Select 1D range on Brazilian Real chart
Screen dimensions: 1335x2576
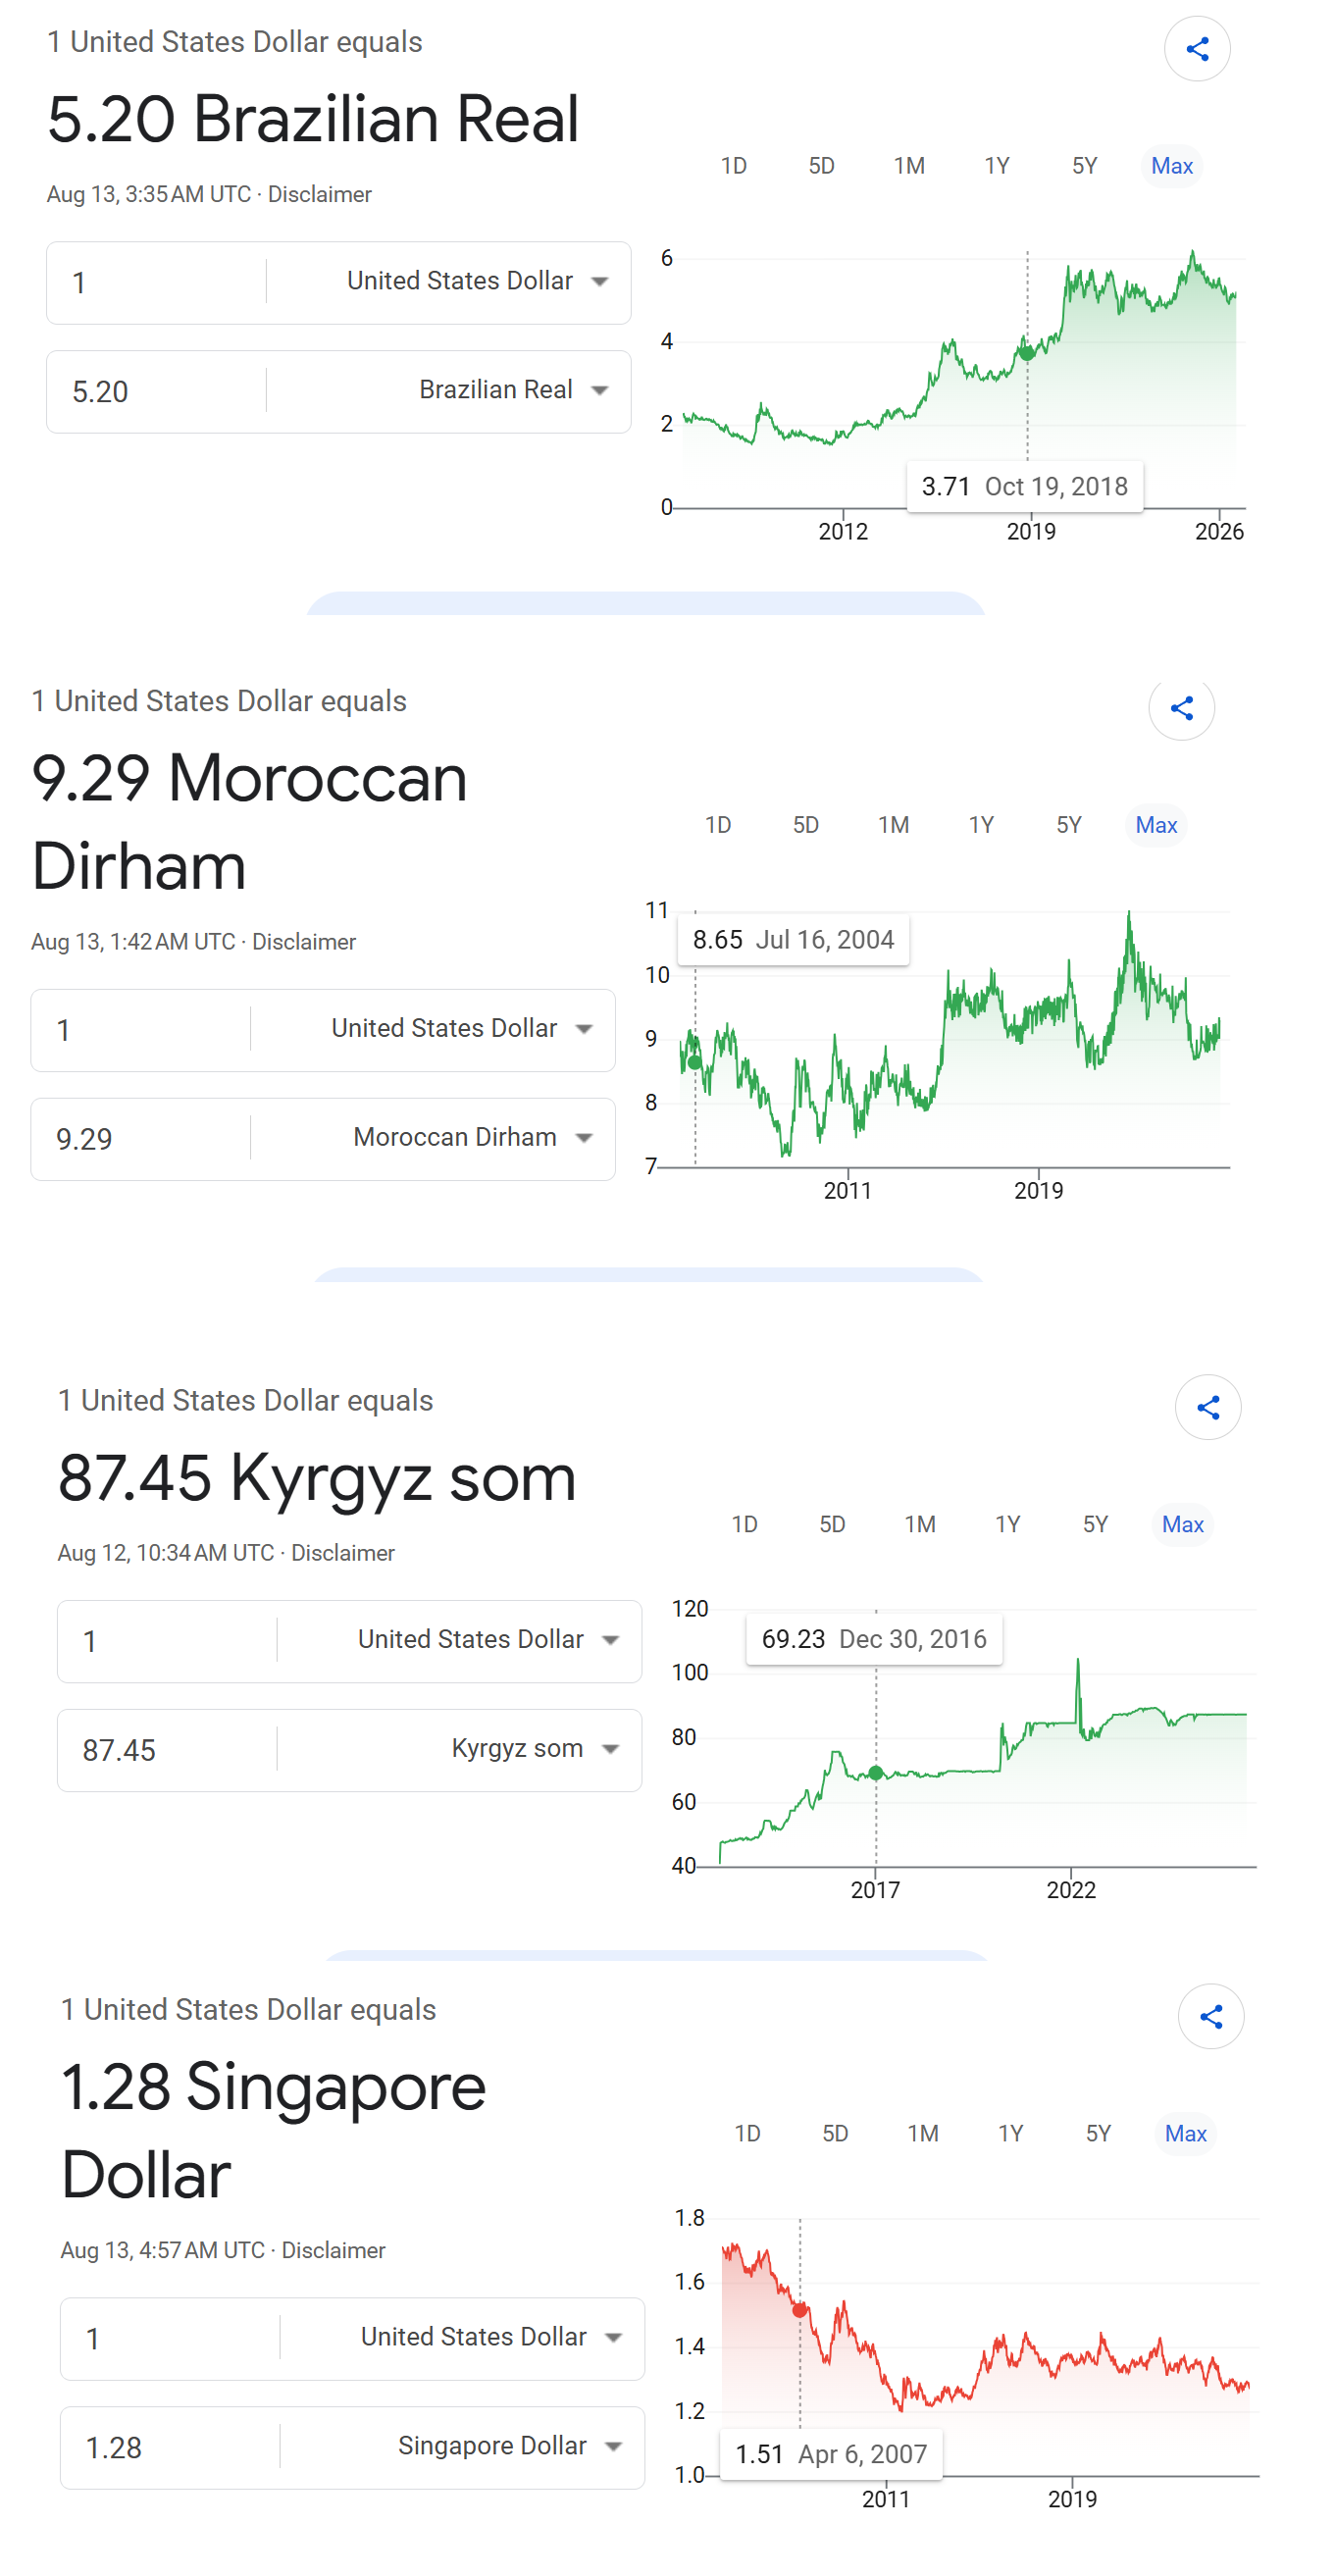tap(734, 166)
